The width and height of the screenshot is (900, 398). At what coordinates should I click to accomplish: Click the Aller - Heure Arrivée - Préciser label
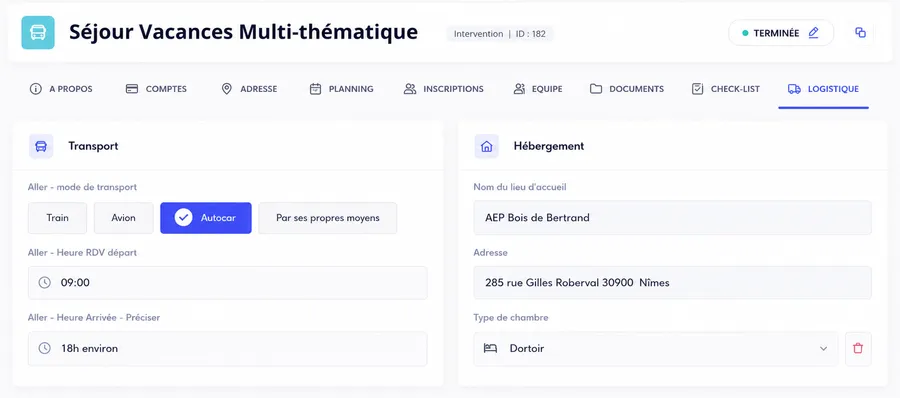pyautogui.click(x=94, y=318)
